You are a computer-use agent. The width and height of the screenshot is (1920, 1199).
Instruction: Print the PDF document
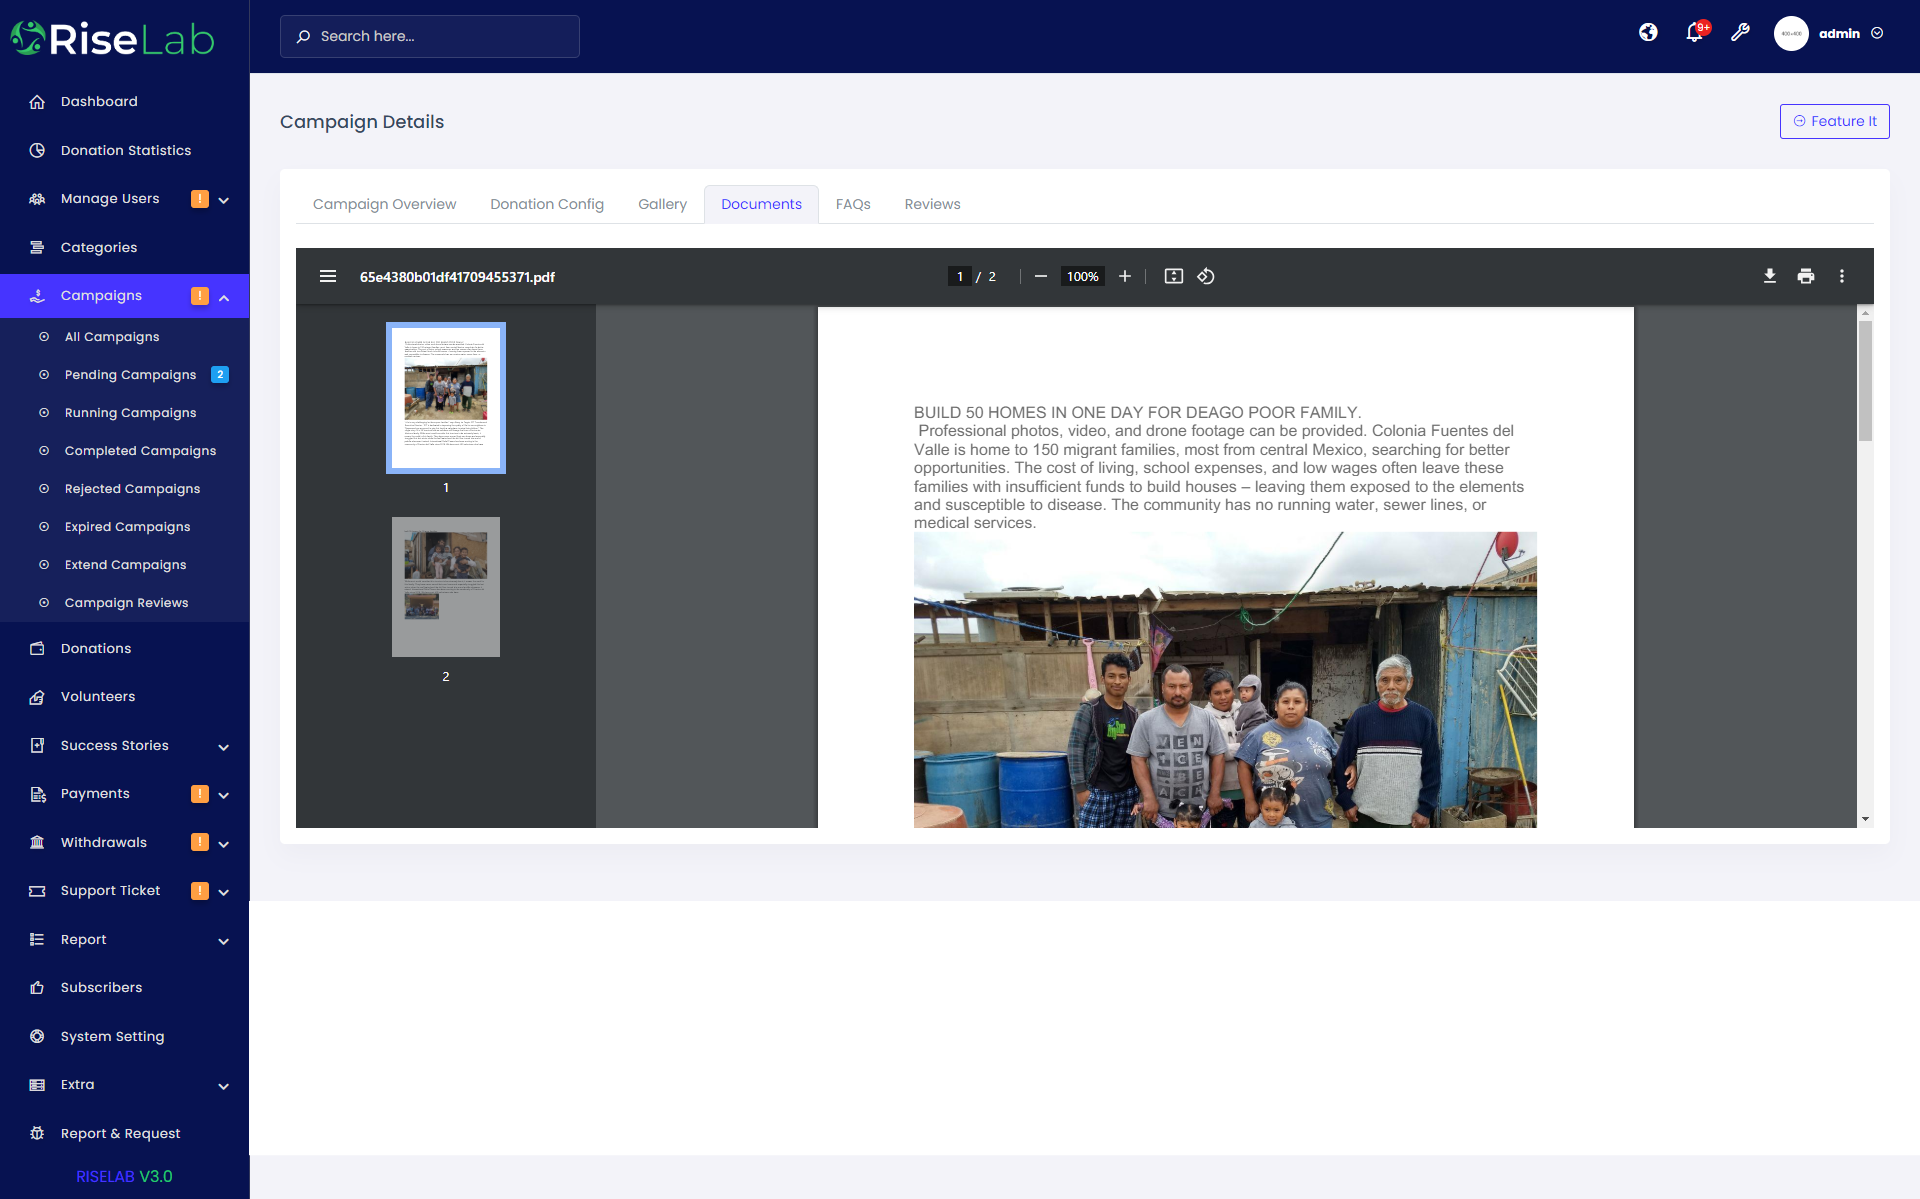tap(1805, 276)
